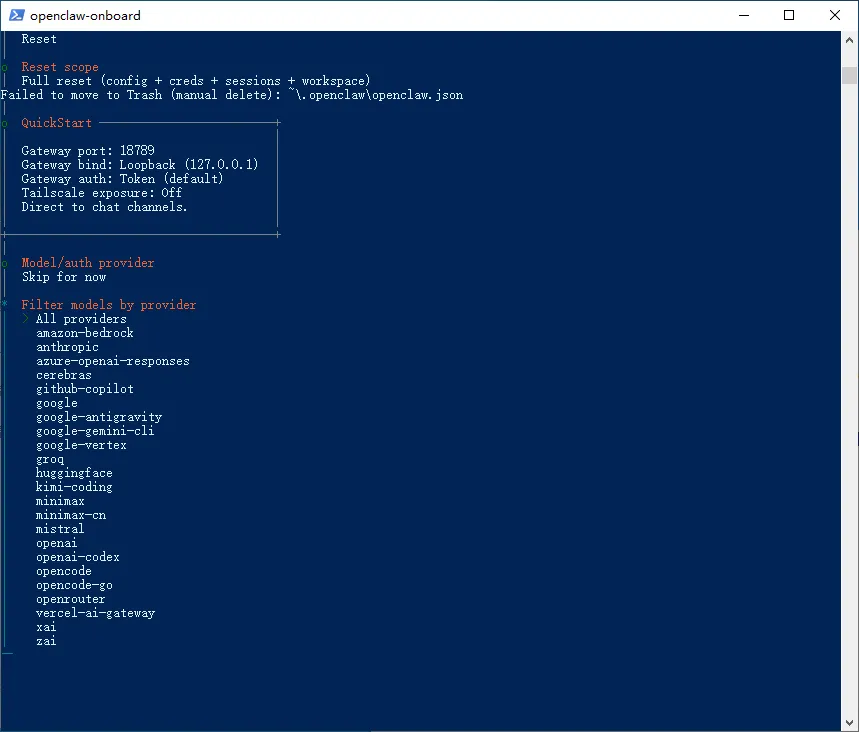
Task: Choose the mistral provider
Action: pyautogui.click(x=60, y=529)
